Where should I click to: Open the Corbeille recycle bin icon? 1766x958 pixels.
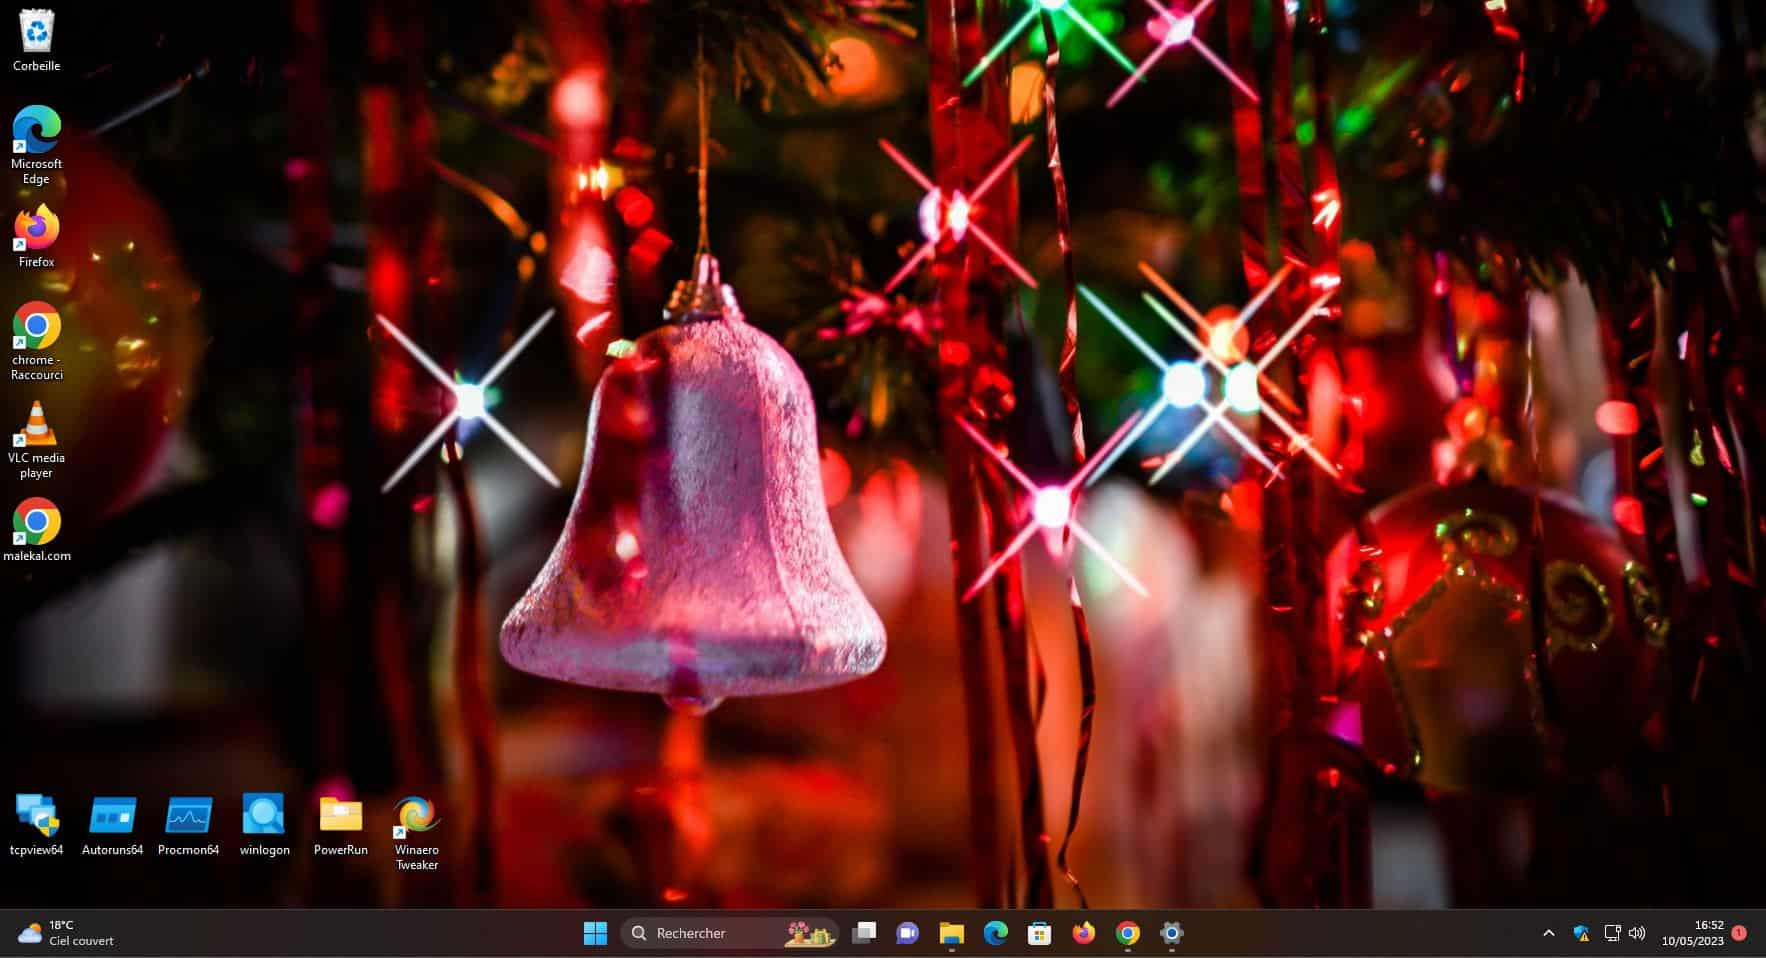coord(36,40)
